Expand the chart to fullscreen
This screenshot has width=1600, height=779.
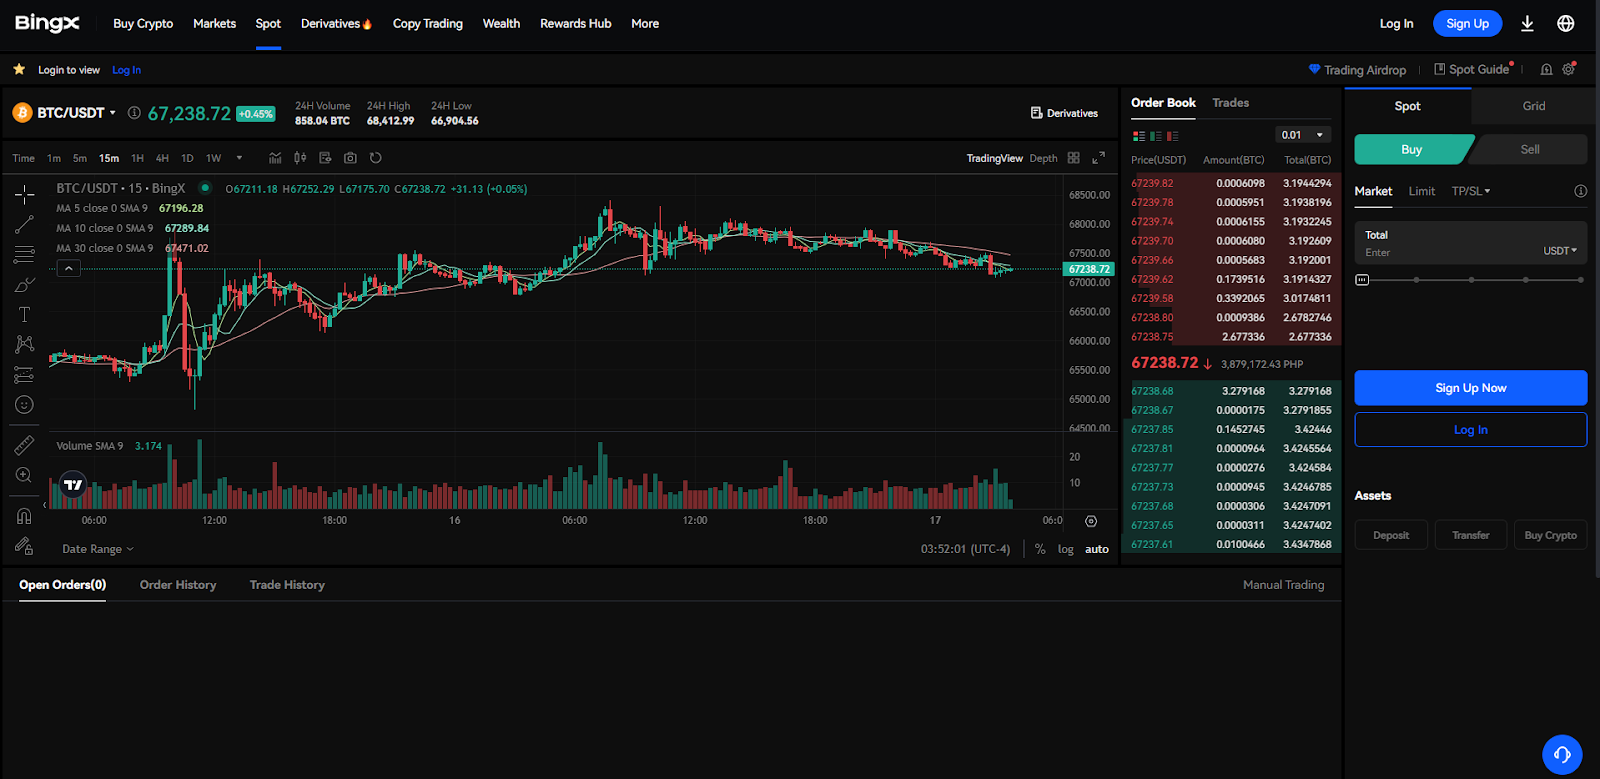point(1098,158)
